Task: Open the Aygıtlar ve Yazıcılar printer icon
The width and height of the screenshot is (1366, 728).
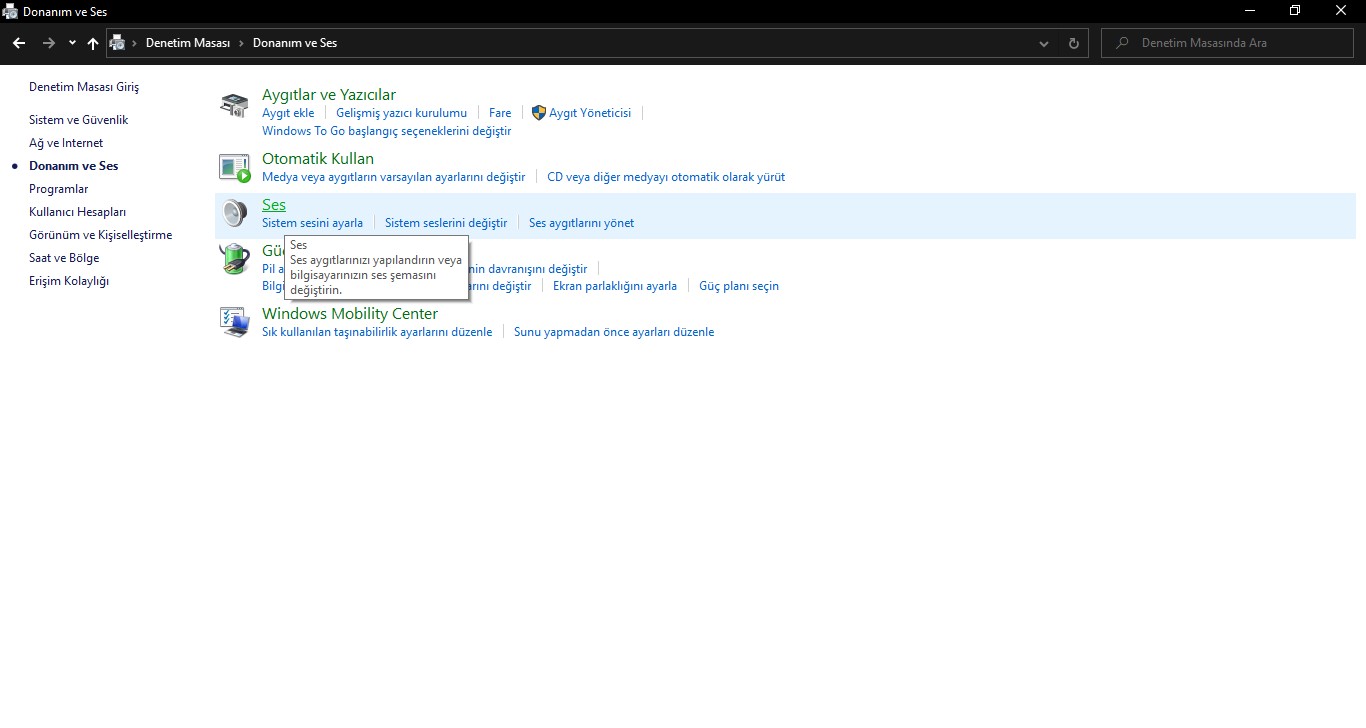Action: [x=234, y=105]
